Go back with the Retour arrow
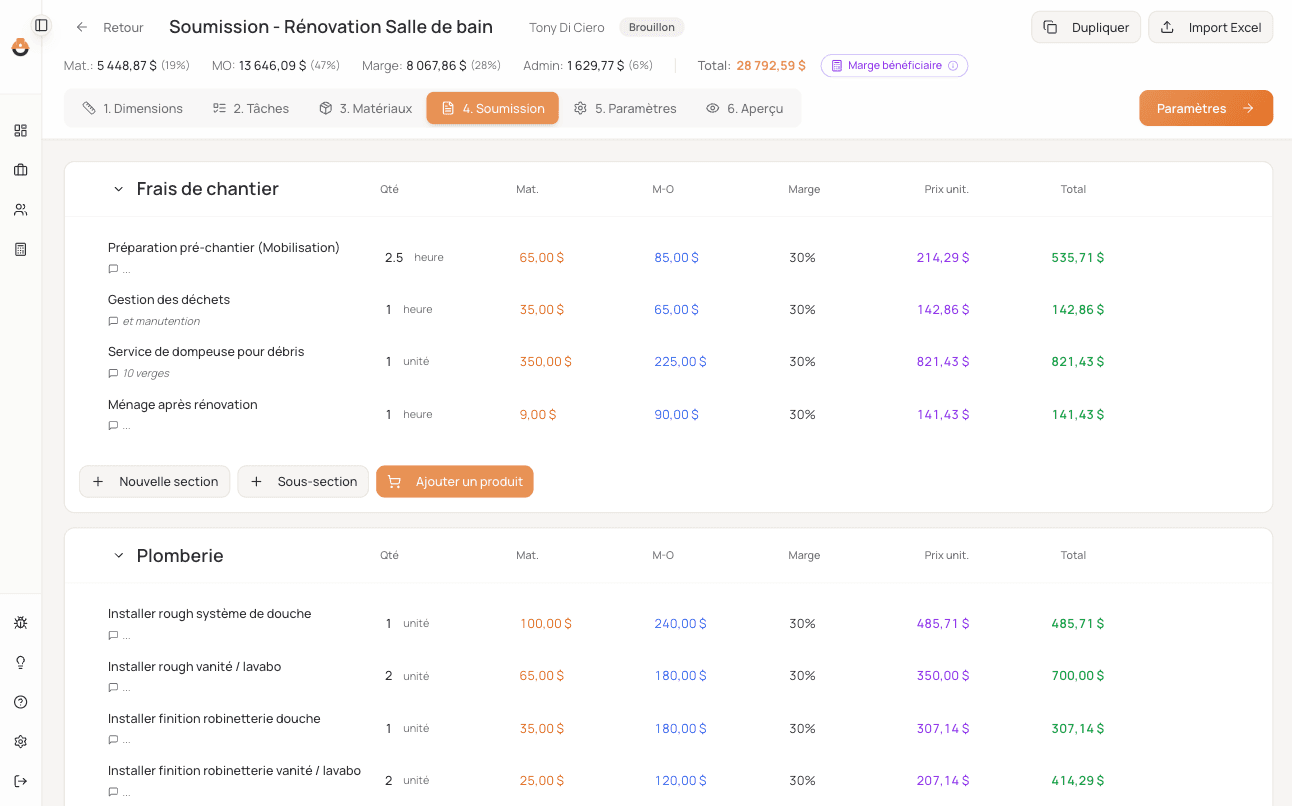Screen dimensions: 1292x806 [110, 27]
